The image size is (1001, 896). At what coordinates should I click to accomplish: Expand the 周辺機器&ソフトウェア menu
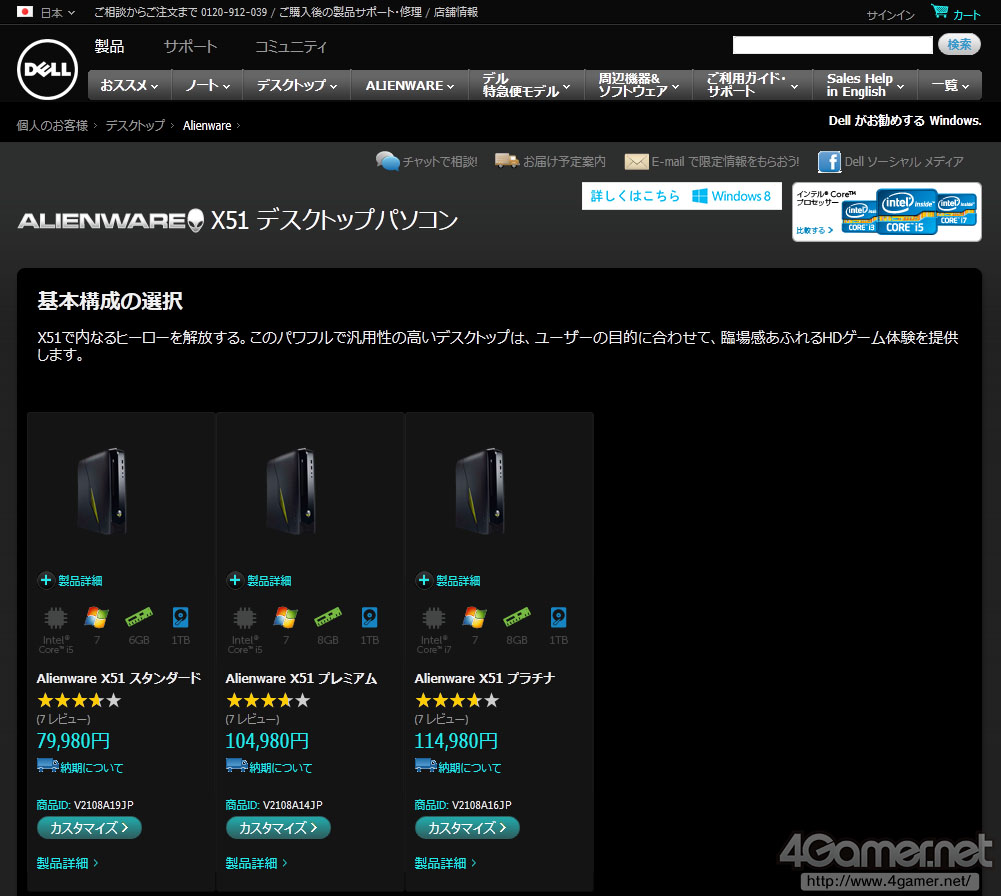coord(638,86)
